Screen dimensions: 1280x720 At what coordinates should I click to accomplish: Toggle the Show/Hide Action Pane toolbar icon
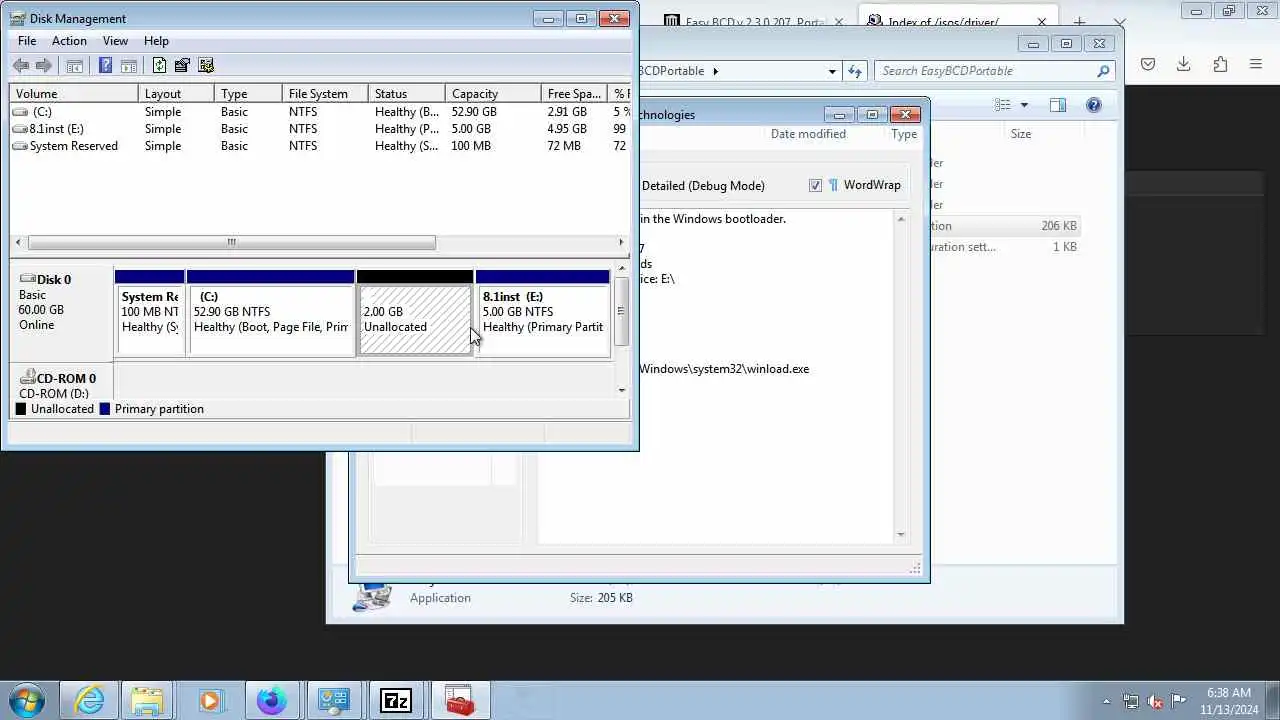(129, 66)
